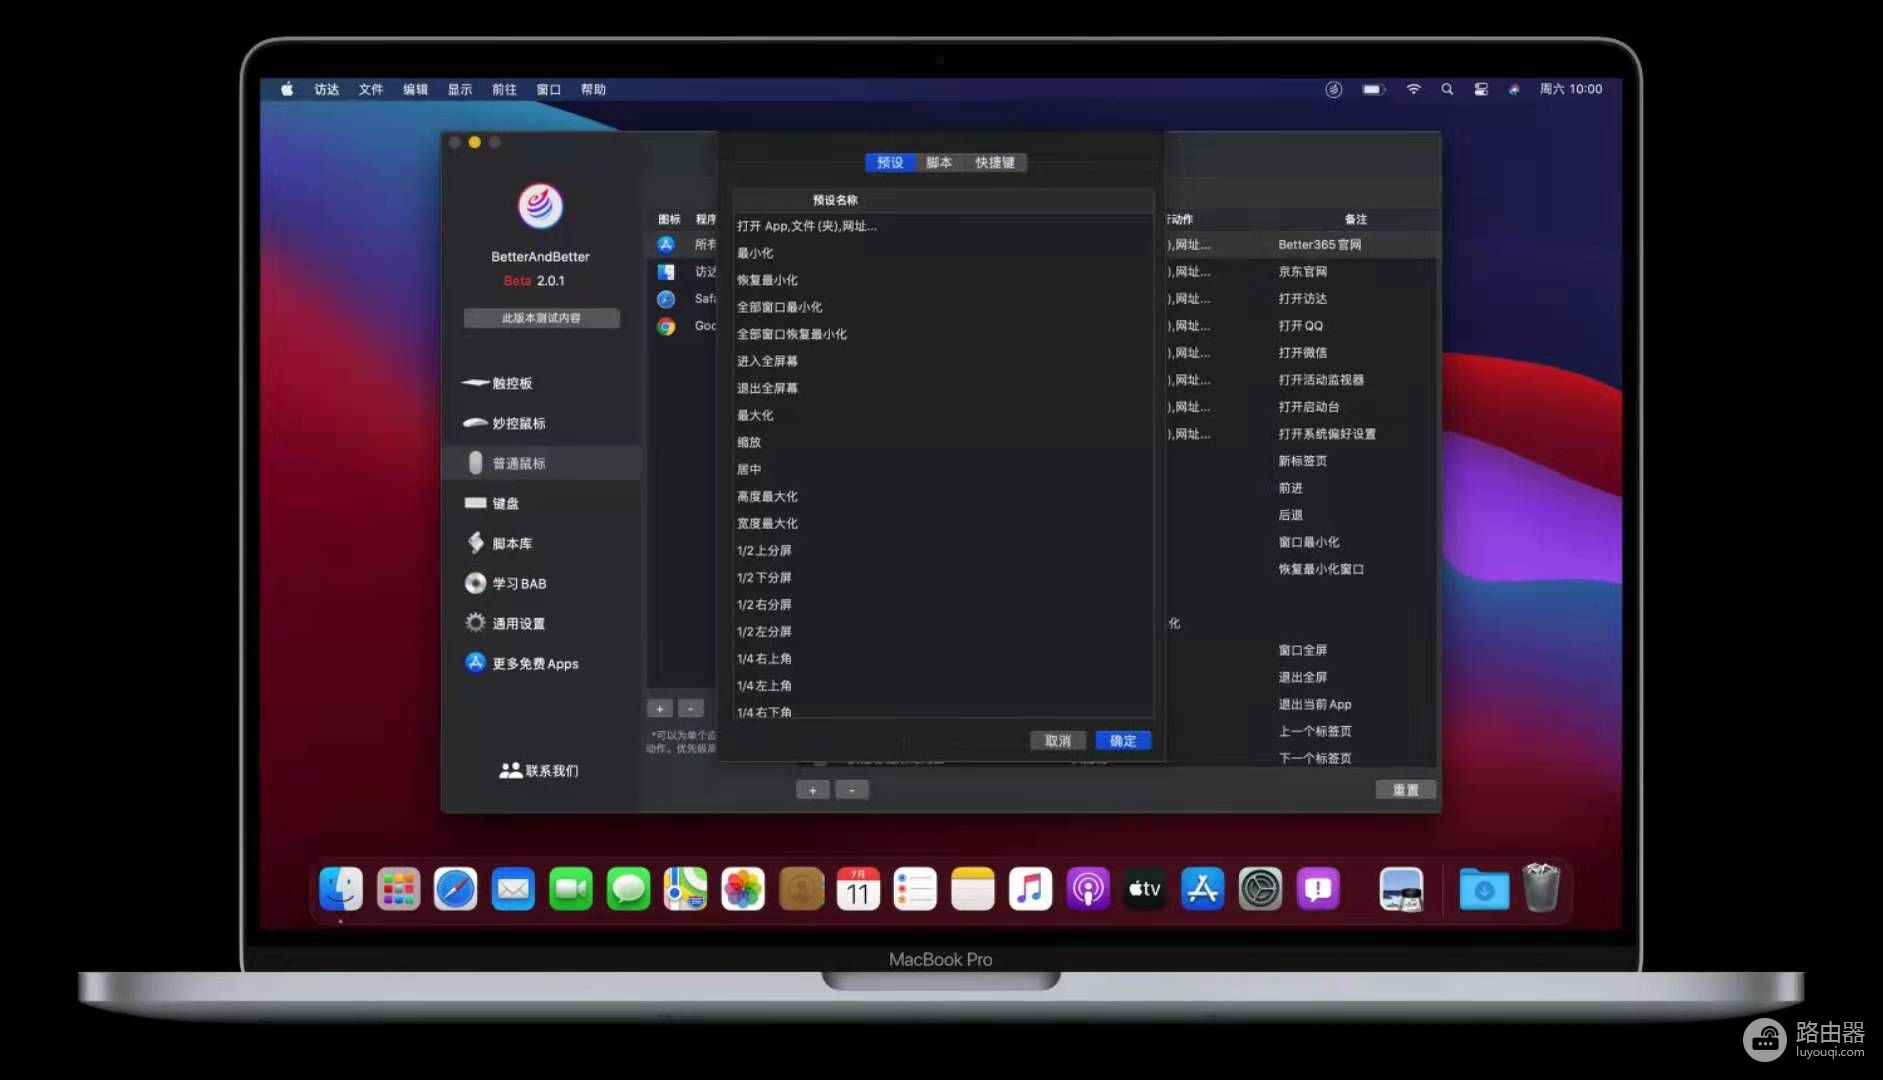The height and width of the screenshot is (1080, 1883).
Task: Select the 全部窗口最小化 preset
Action: coord(943,307)
